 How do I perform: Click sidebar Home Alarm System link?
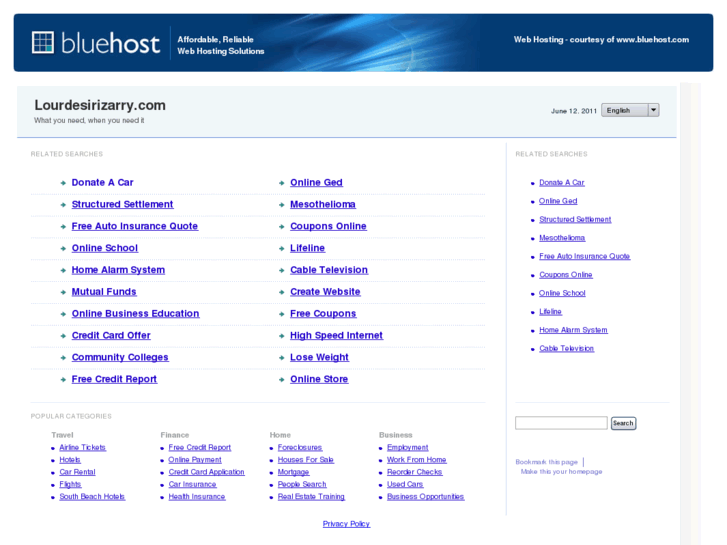(x=573, y=330)
